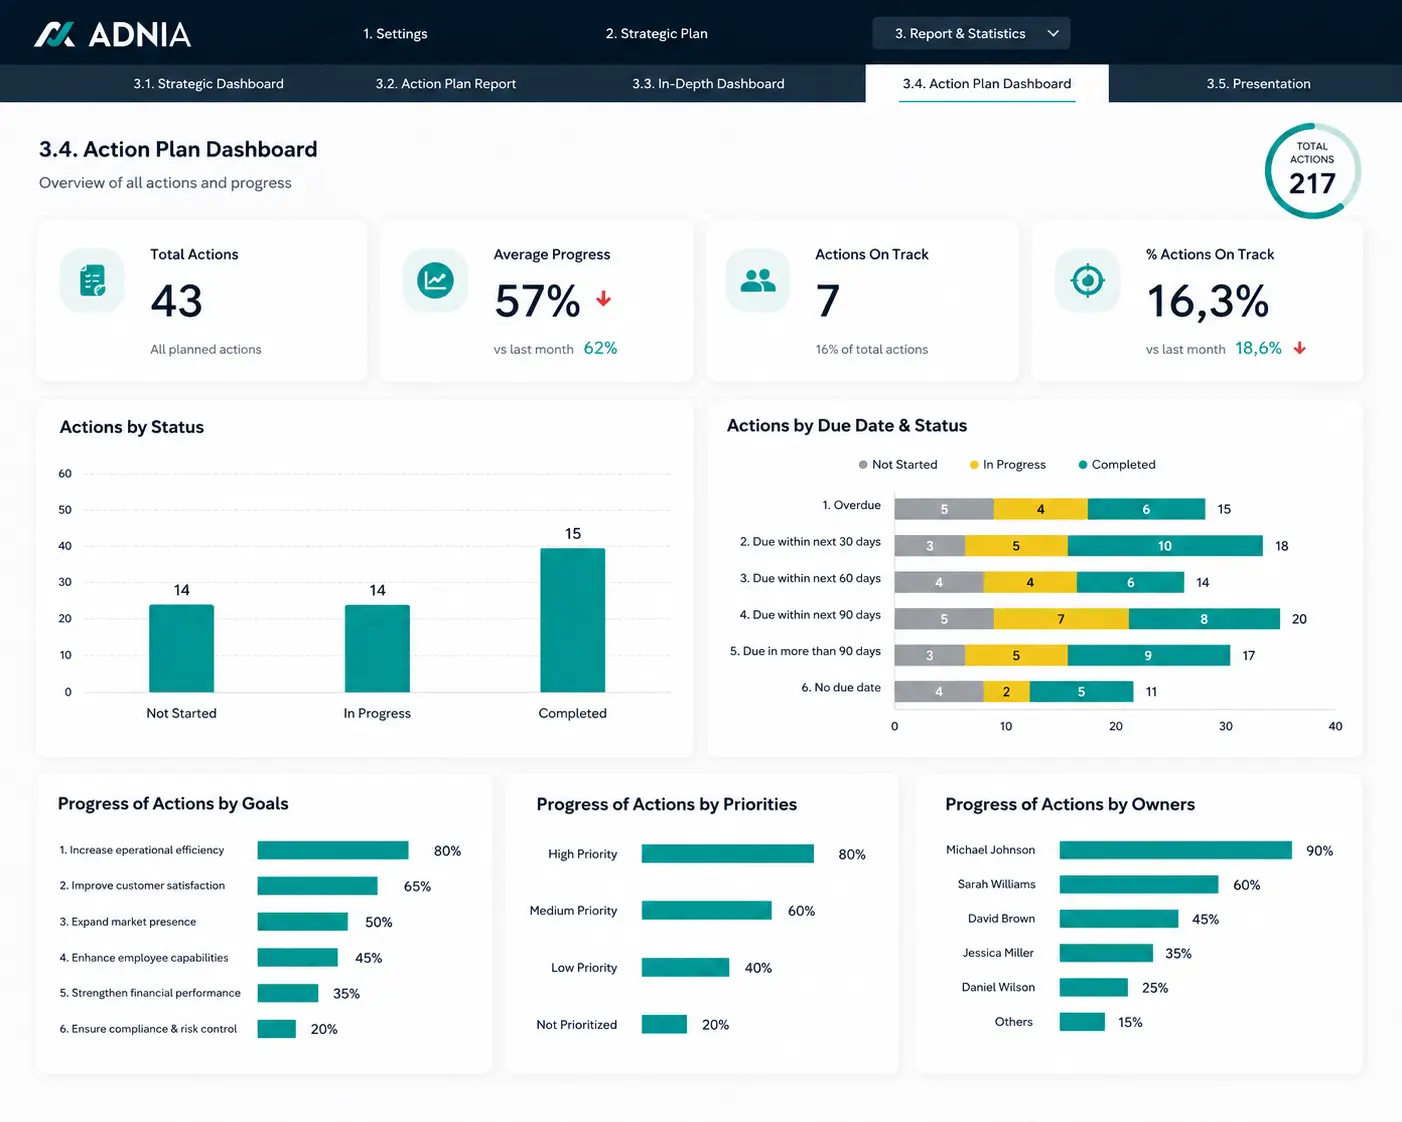Select the 3.4. Action Plan Dashboard tab

[x=987, y=84]
